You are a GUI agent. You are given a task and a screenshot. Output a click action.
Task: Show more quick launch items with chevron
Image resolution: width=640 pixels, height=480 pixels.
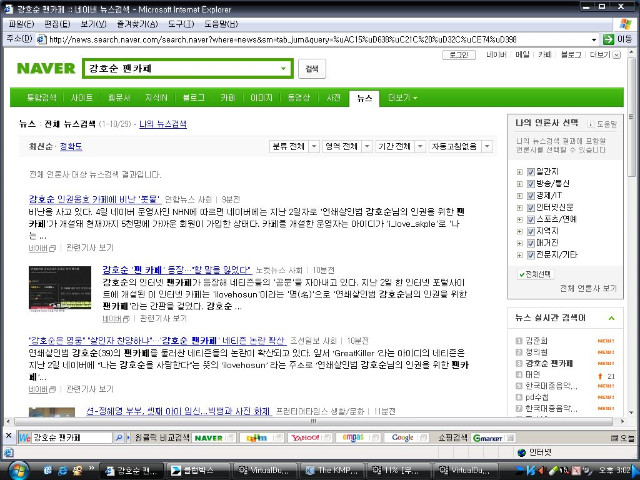point(91,468)
